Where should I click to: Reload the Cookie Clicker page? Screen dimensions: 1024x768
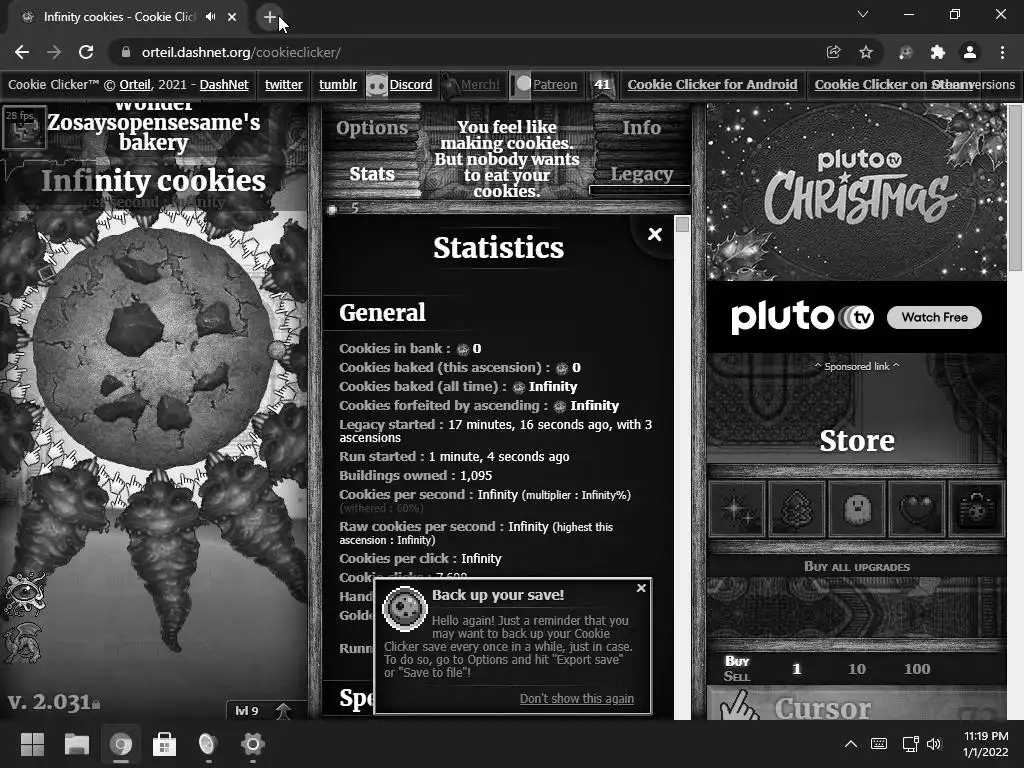(86, 52)
